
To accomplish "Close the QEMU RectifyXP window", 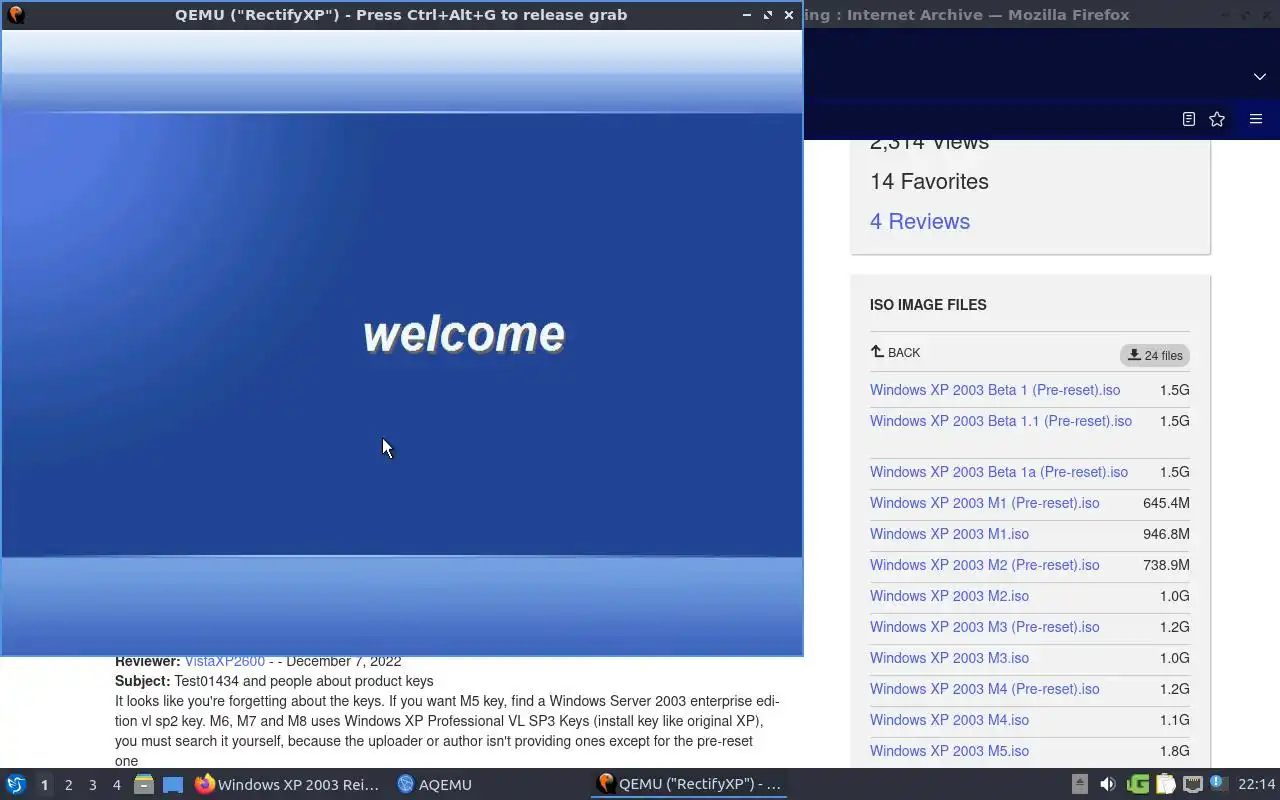I will 789,15.
